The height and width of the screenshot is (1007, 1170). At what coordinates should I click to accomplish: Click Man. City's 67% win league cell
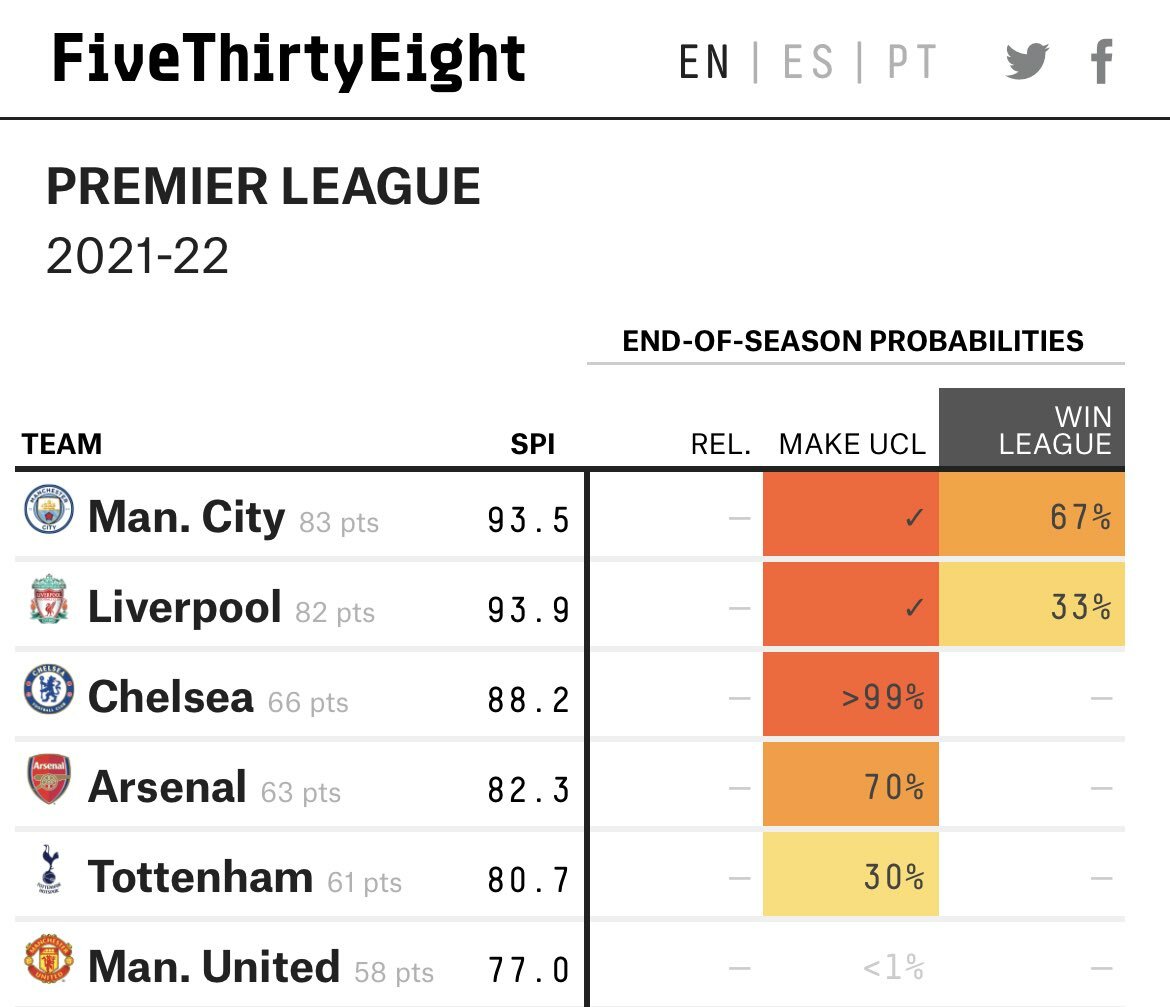[x=1032, y=516]
